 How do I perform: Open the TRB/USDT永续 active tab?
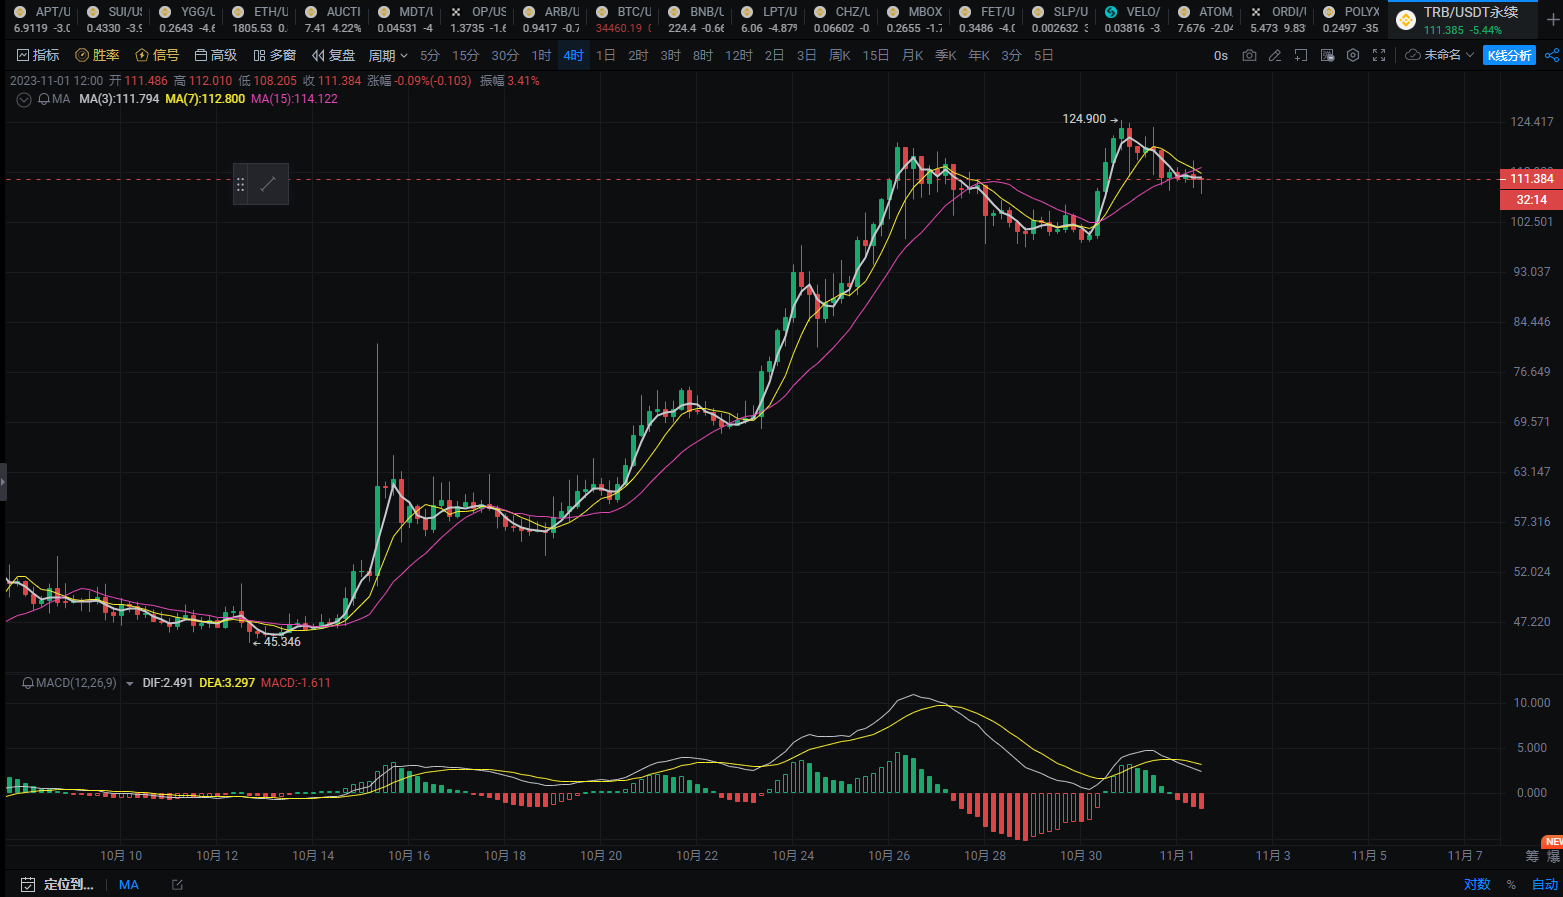(x=1461, y=19)
